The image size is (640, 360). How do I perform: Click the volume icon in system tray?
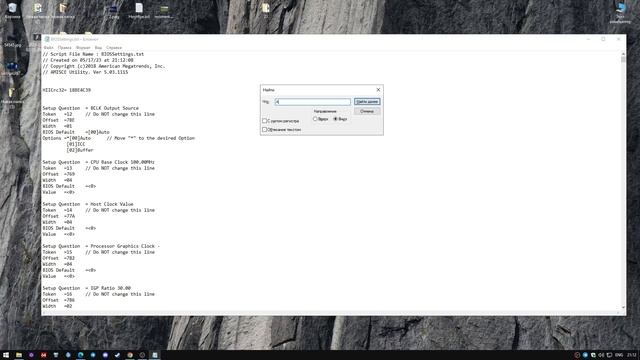tap(601, 355)
